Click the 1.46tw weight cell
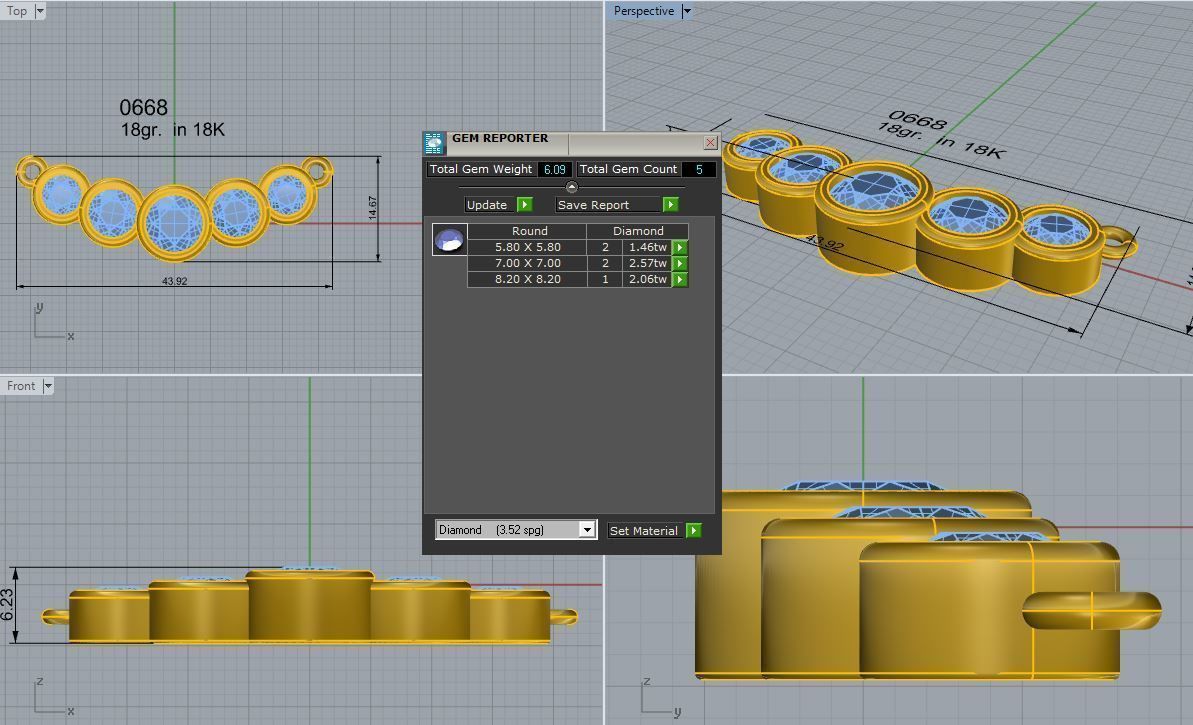The width and height of the screenshot is (1193, 725). click(x=647, y=247)
